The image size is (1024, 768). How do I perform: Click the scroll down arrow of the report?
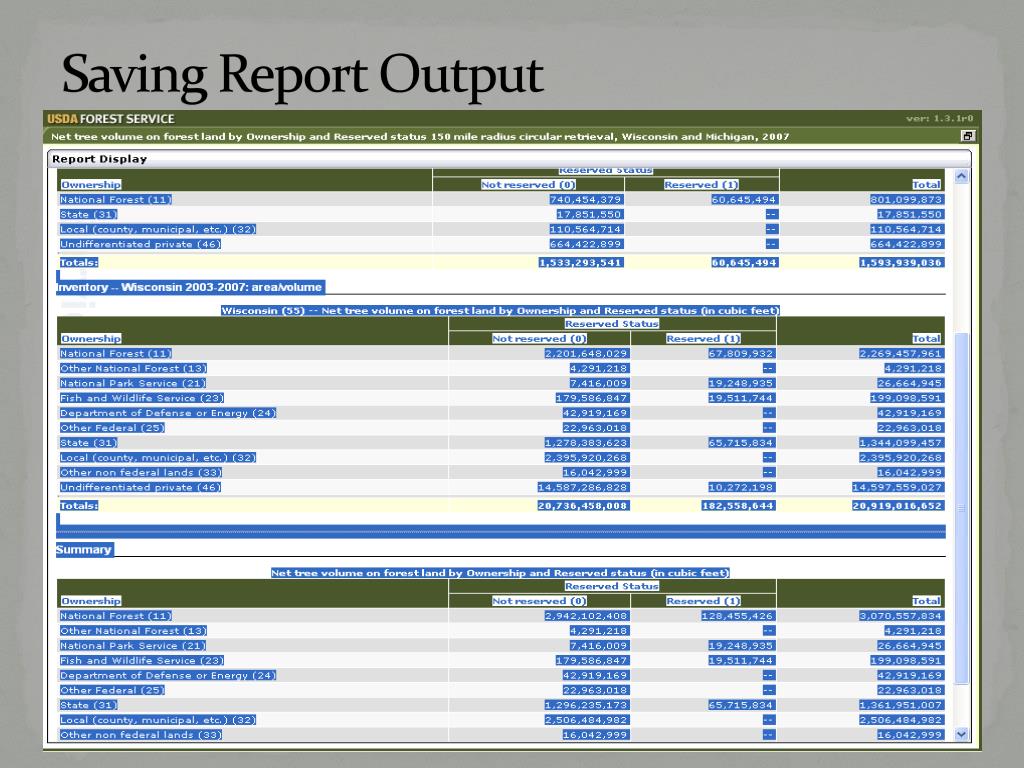[x=961, y=734]
